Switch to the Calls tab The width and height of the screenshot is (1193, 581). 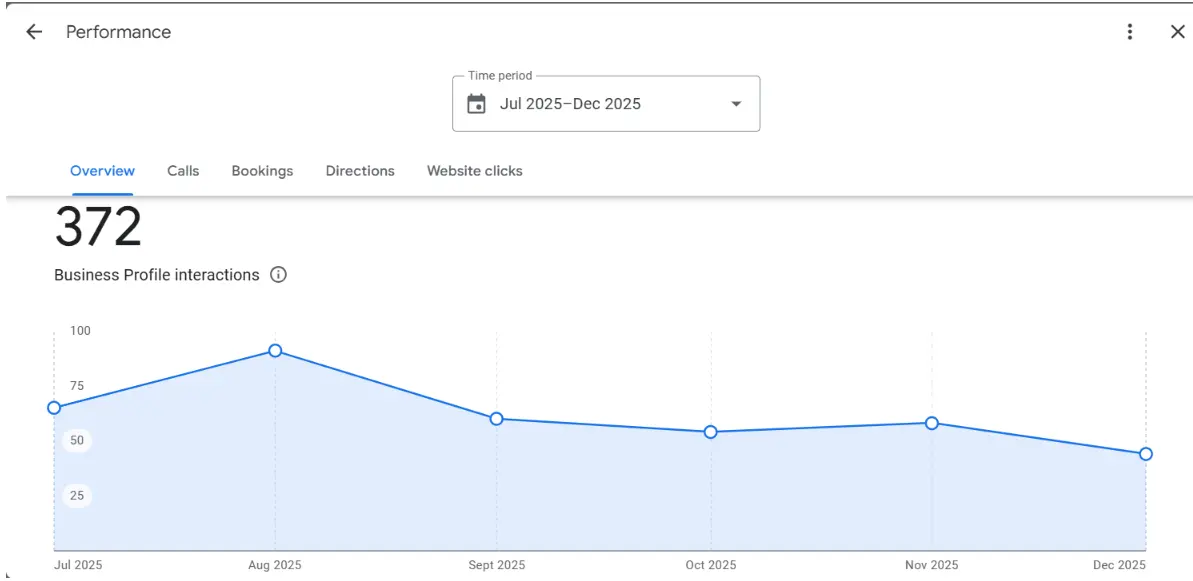tap(183, 171)
